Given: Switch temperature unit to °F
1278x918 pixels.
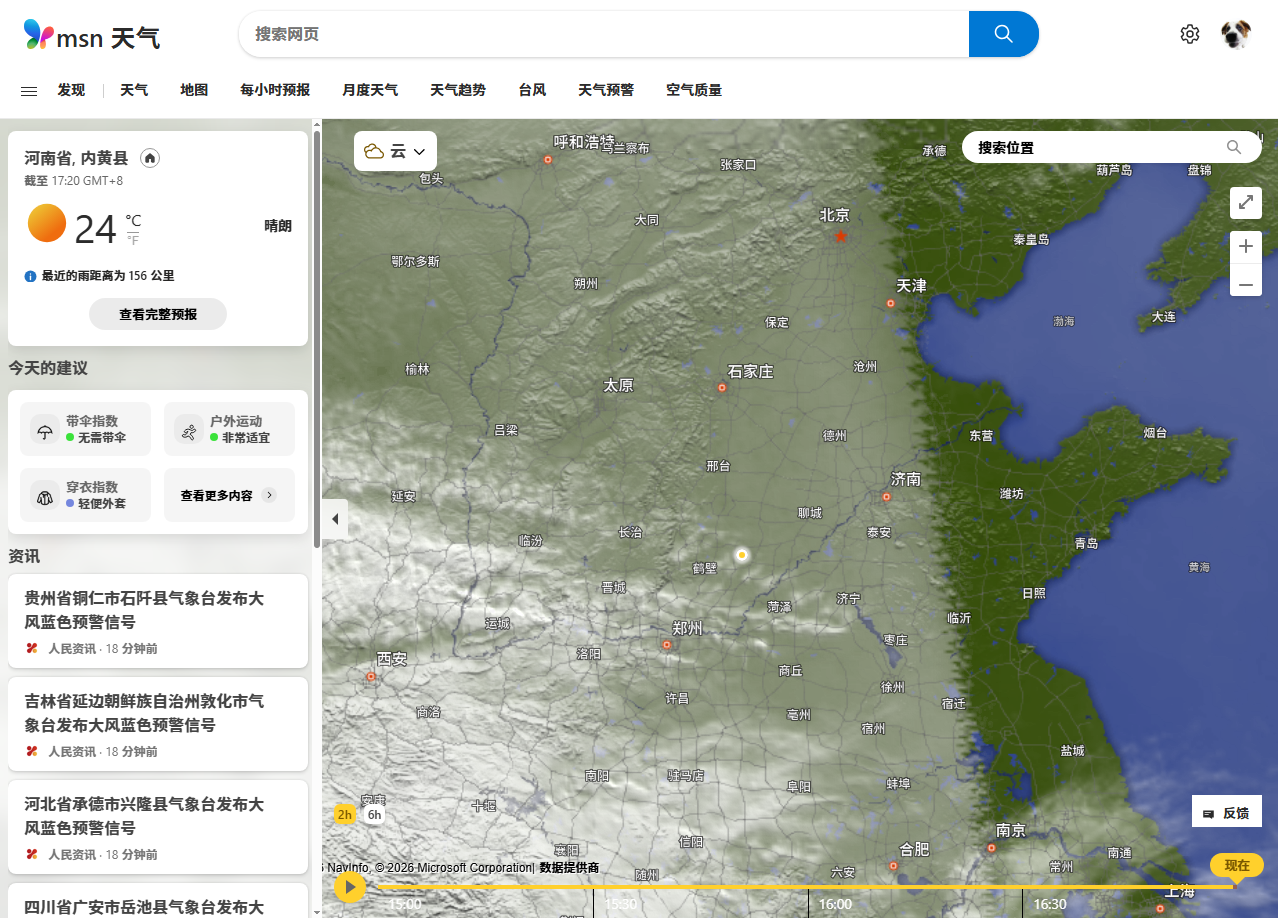Looking at the screenshot, I should [x=133, y=240].
